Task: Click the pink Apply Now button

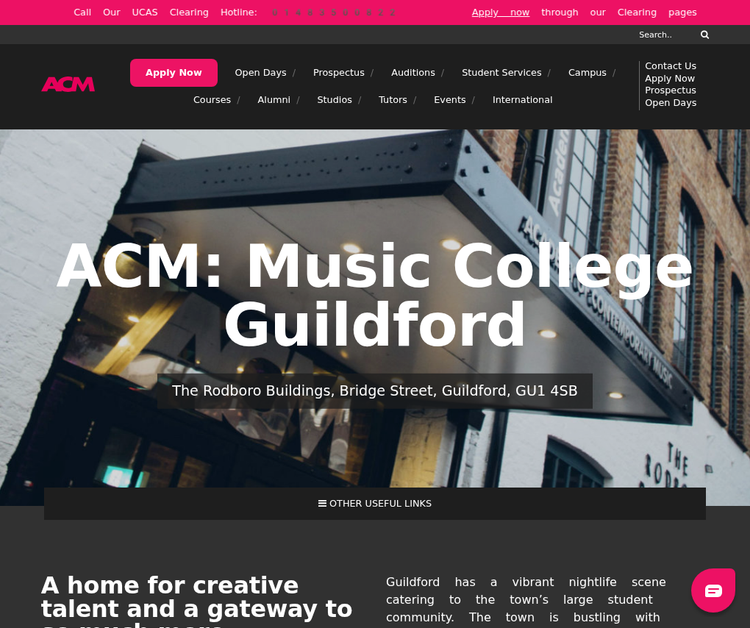Action: click(174, 73)
